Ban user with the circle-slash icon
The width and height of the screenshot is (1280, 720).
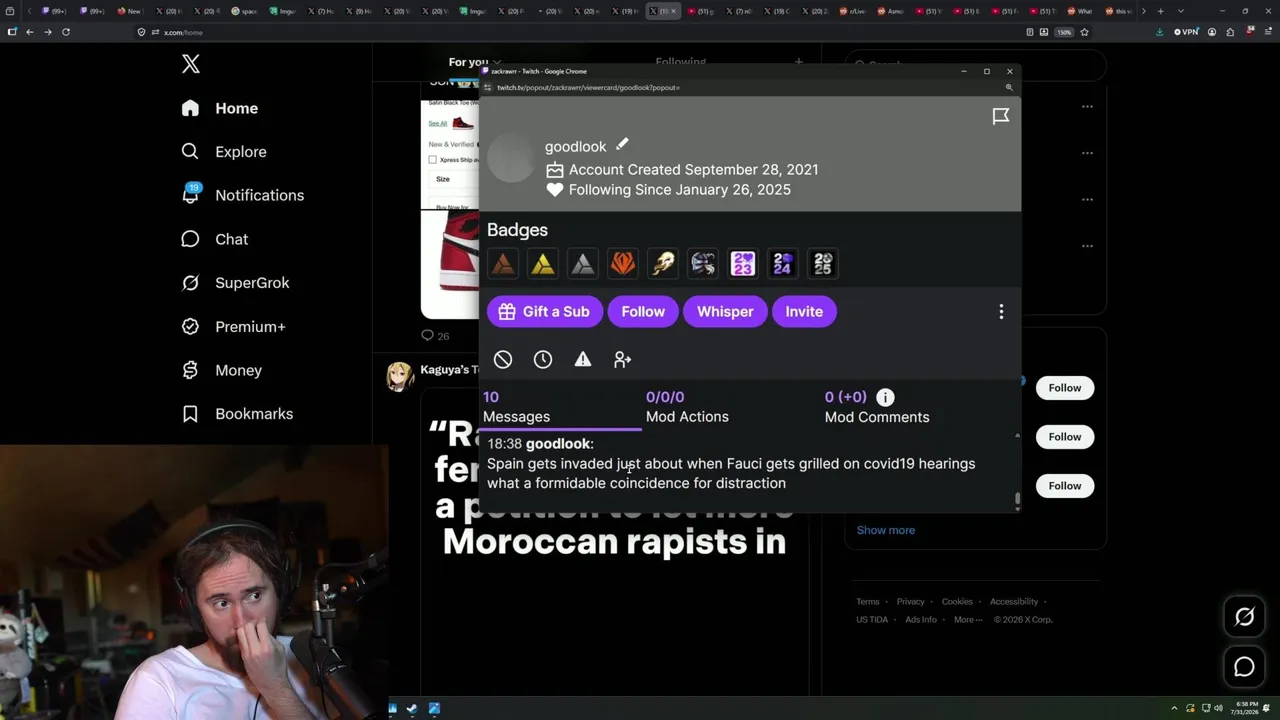(x=503, y=359)
